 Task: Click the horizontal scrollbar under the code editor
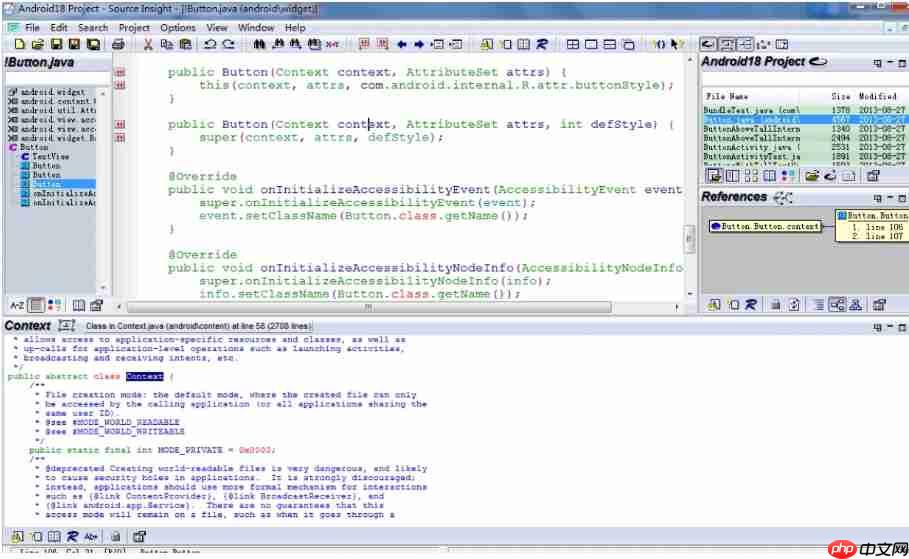369,307
